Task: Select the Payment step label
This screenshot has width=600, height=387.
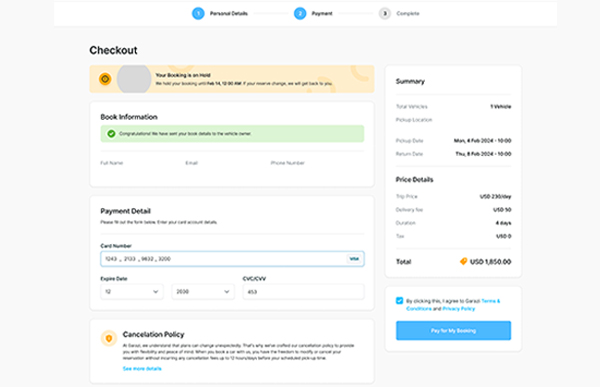Action: click(x=322, y=13)
